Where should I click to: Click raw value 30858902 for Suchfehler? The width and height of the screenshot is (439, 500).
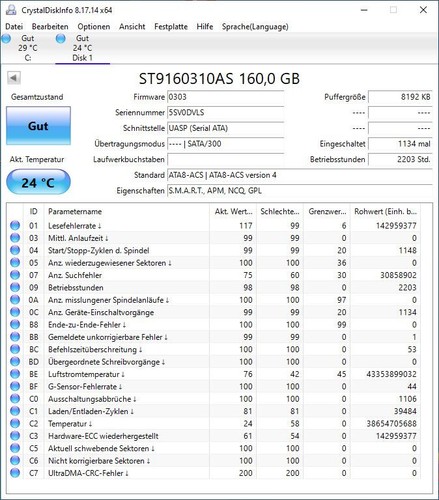point(398,275)
